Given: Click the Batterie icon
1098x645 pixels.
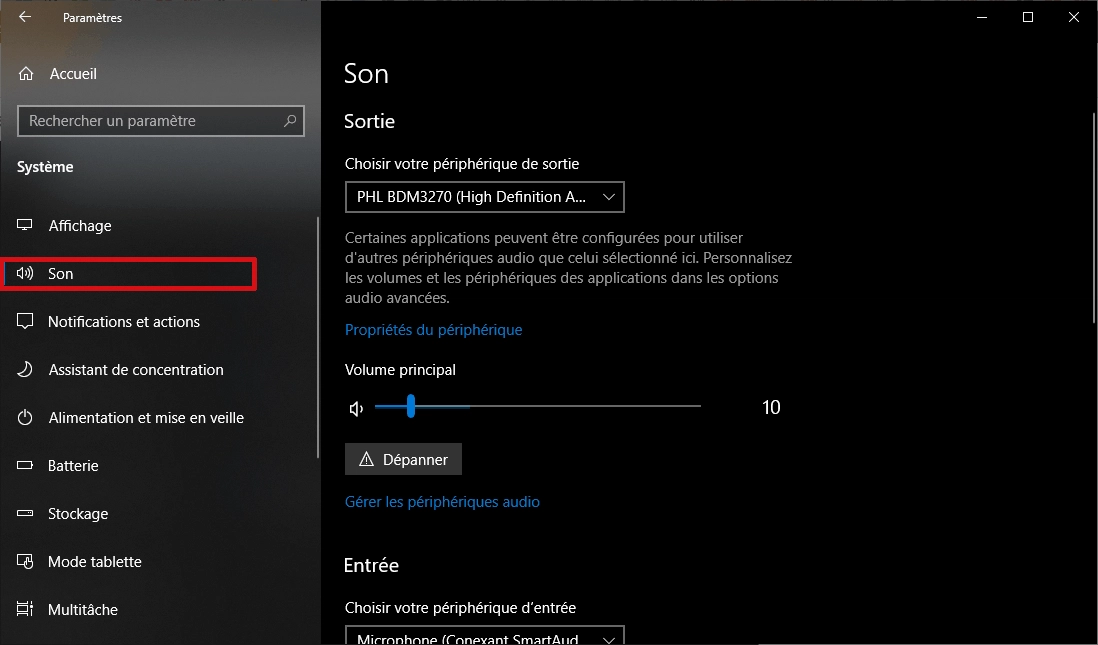Looking at the screenshot, I should pyautogui.click(x=26, y=466).
